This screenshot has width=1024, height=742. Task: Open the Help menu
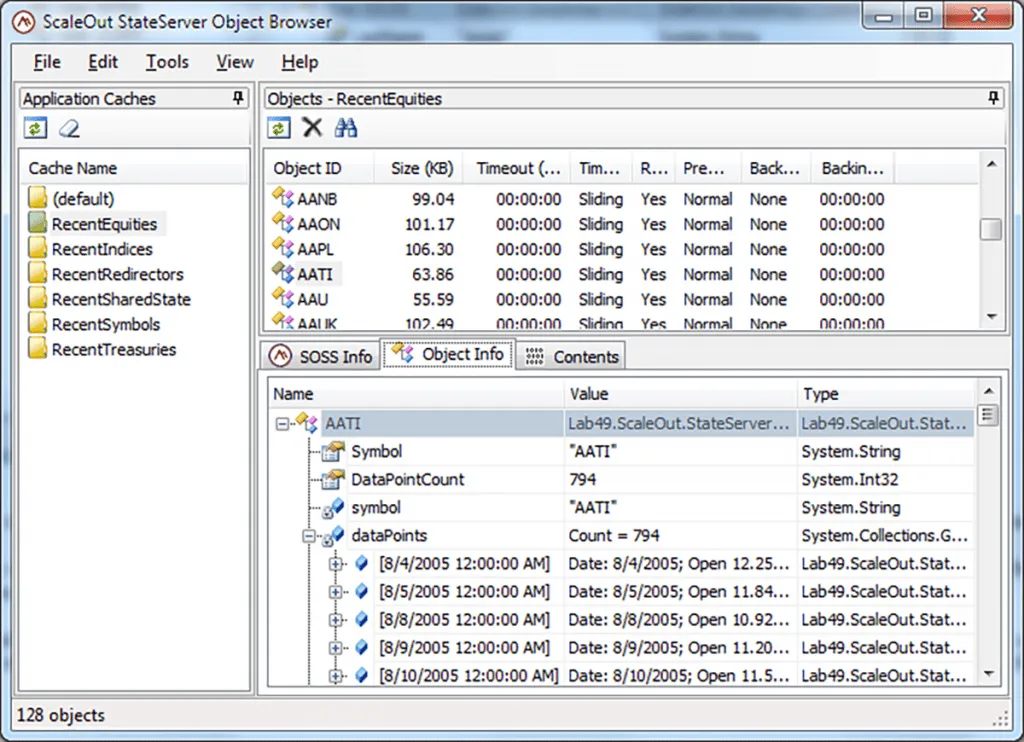(300, 62)
